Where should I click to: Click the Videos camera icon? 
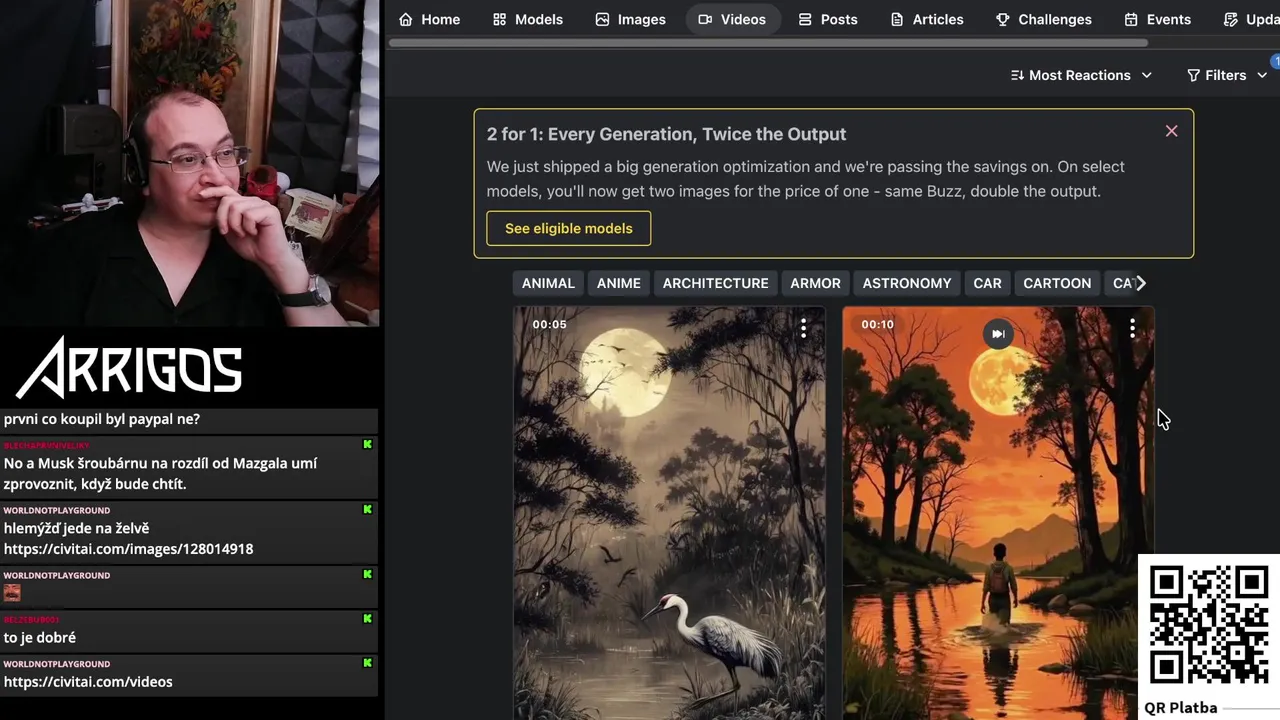705,19
